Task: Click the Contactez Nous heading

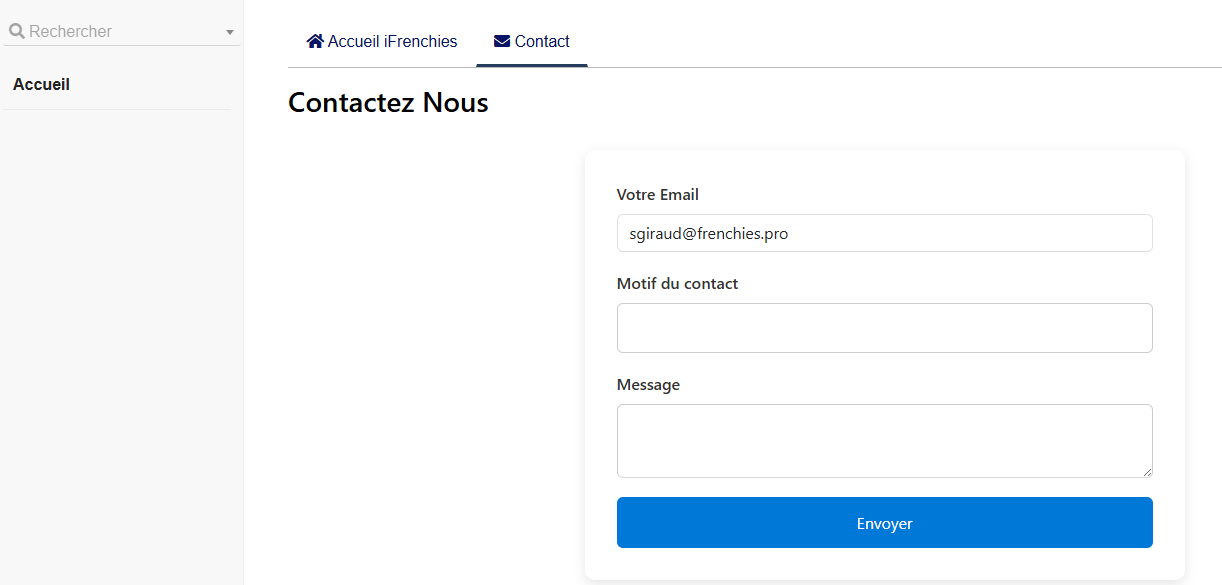Action: point(388,103)
